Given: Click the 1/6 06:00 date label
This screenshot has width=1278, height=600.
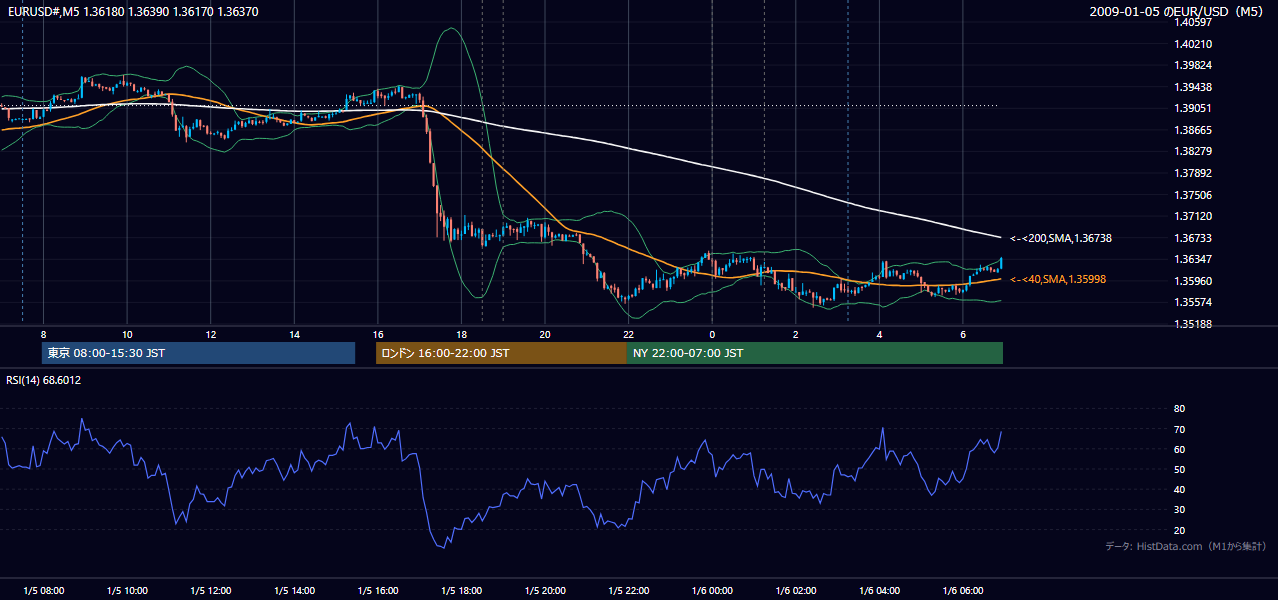Looking at the screenshot, I should 963,591.
